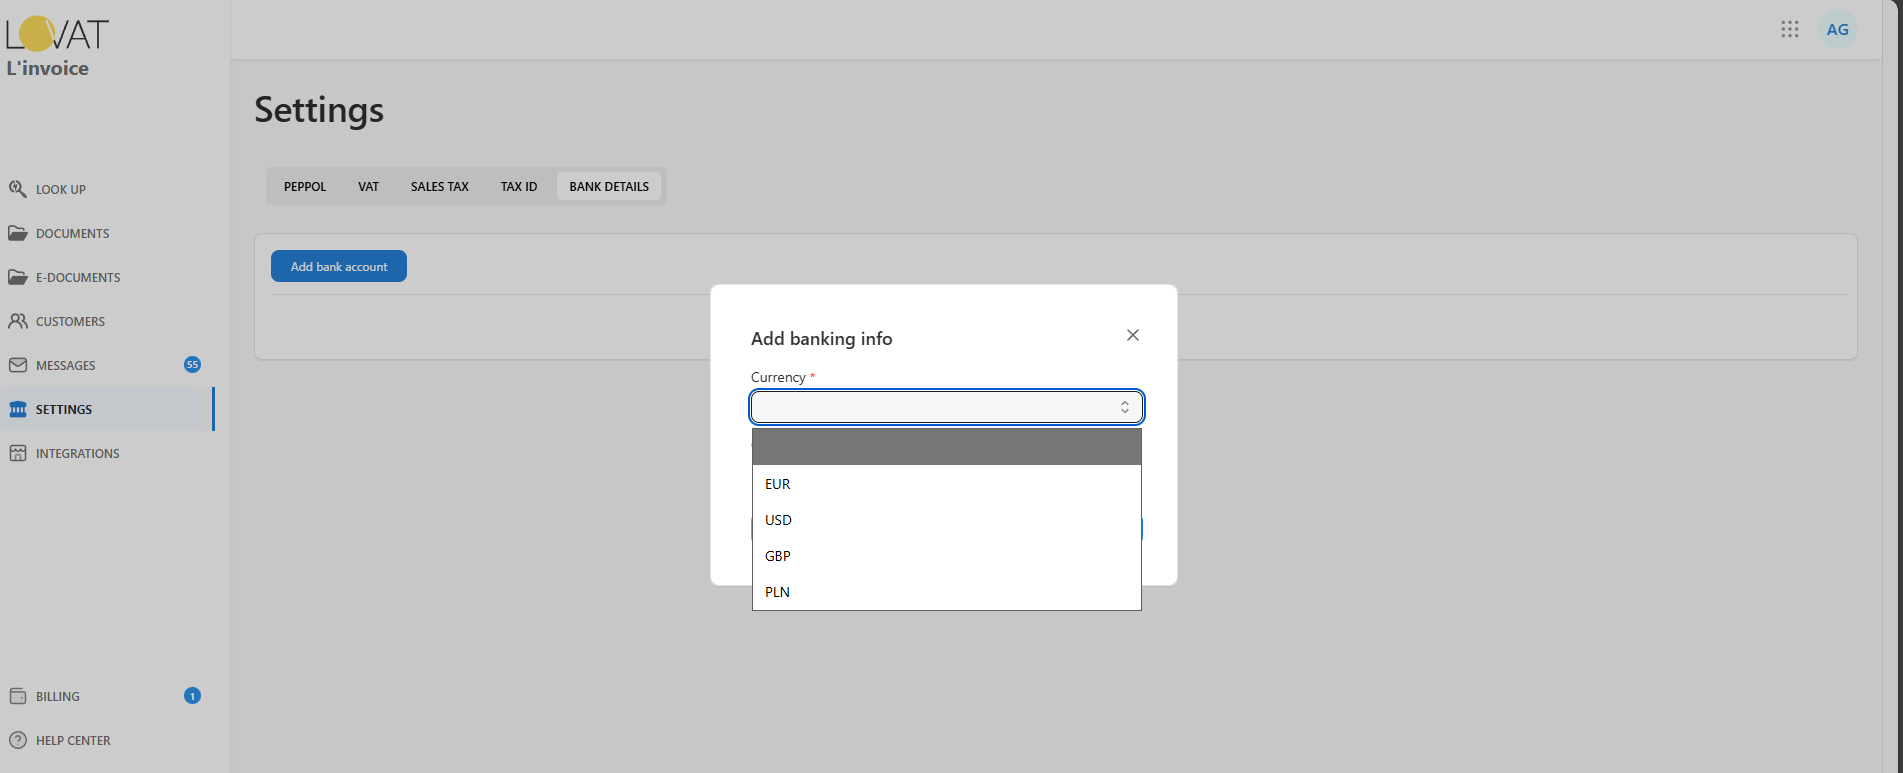Switch to the Tax ID tab
Viewport: 1903px width, 773px height.
[x=518, y=187]
